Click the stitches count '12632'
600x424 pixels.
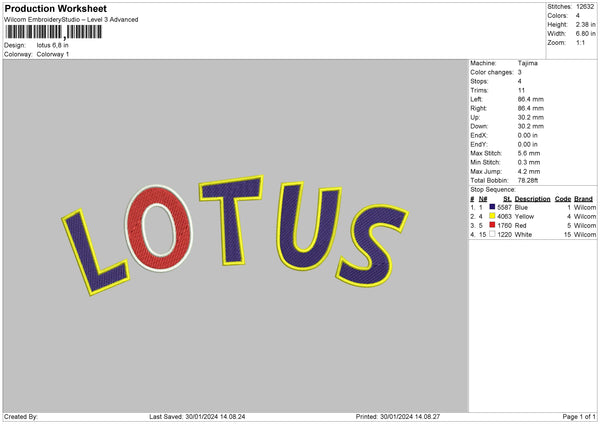(x=585, y=7)
